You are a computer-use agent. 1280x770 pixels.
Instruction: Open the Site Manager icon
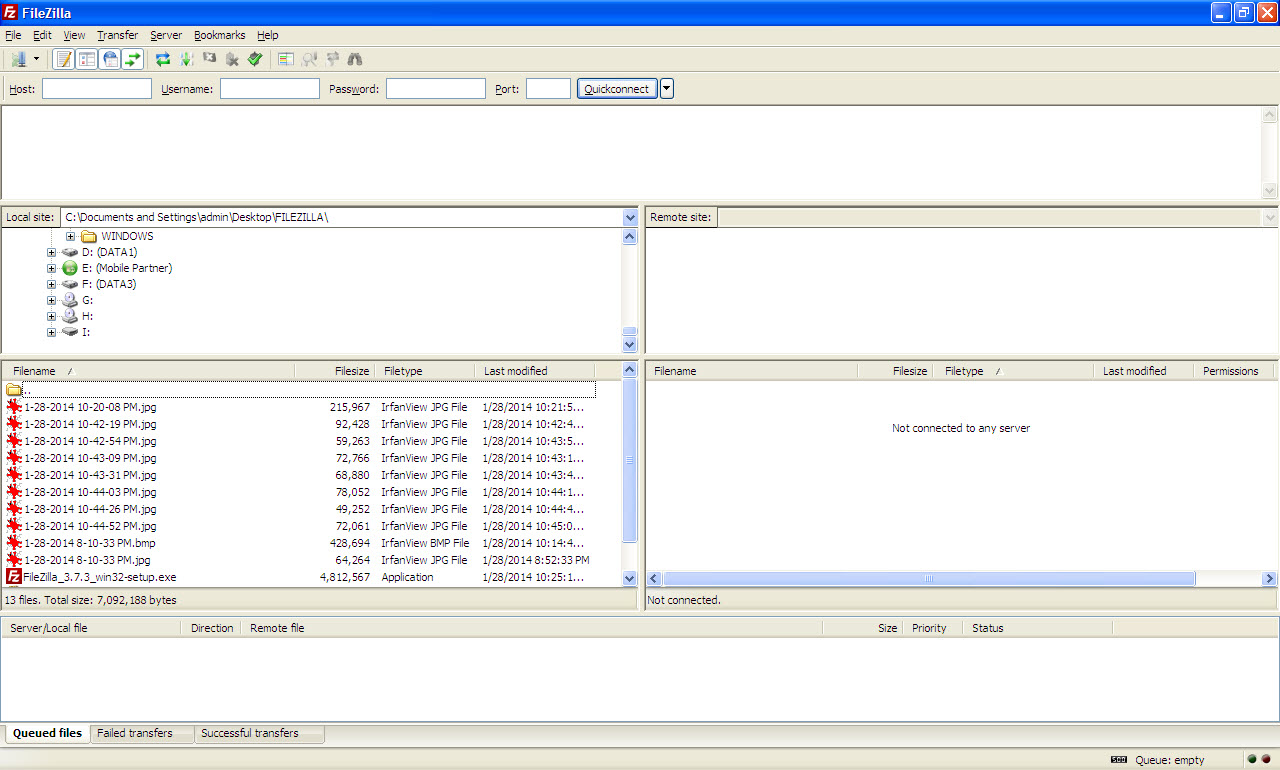point(17,60)
